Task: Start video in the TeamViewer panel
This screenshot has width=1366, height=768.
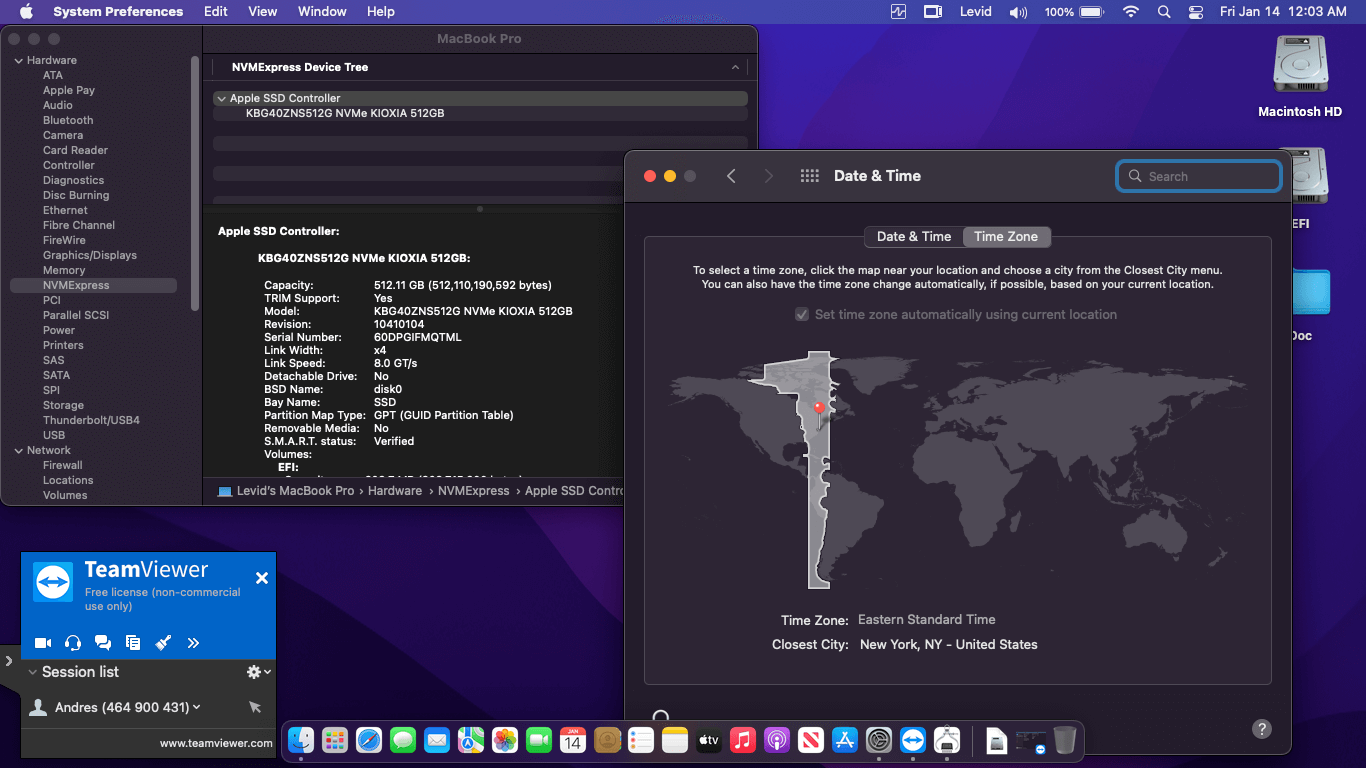Action: [x=43, y=642]
